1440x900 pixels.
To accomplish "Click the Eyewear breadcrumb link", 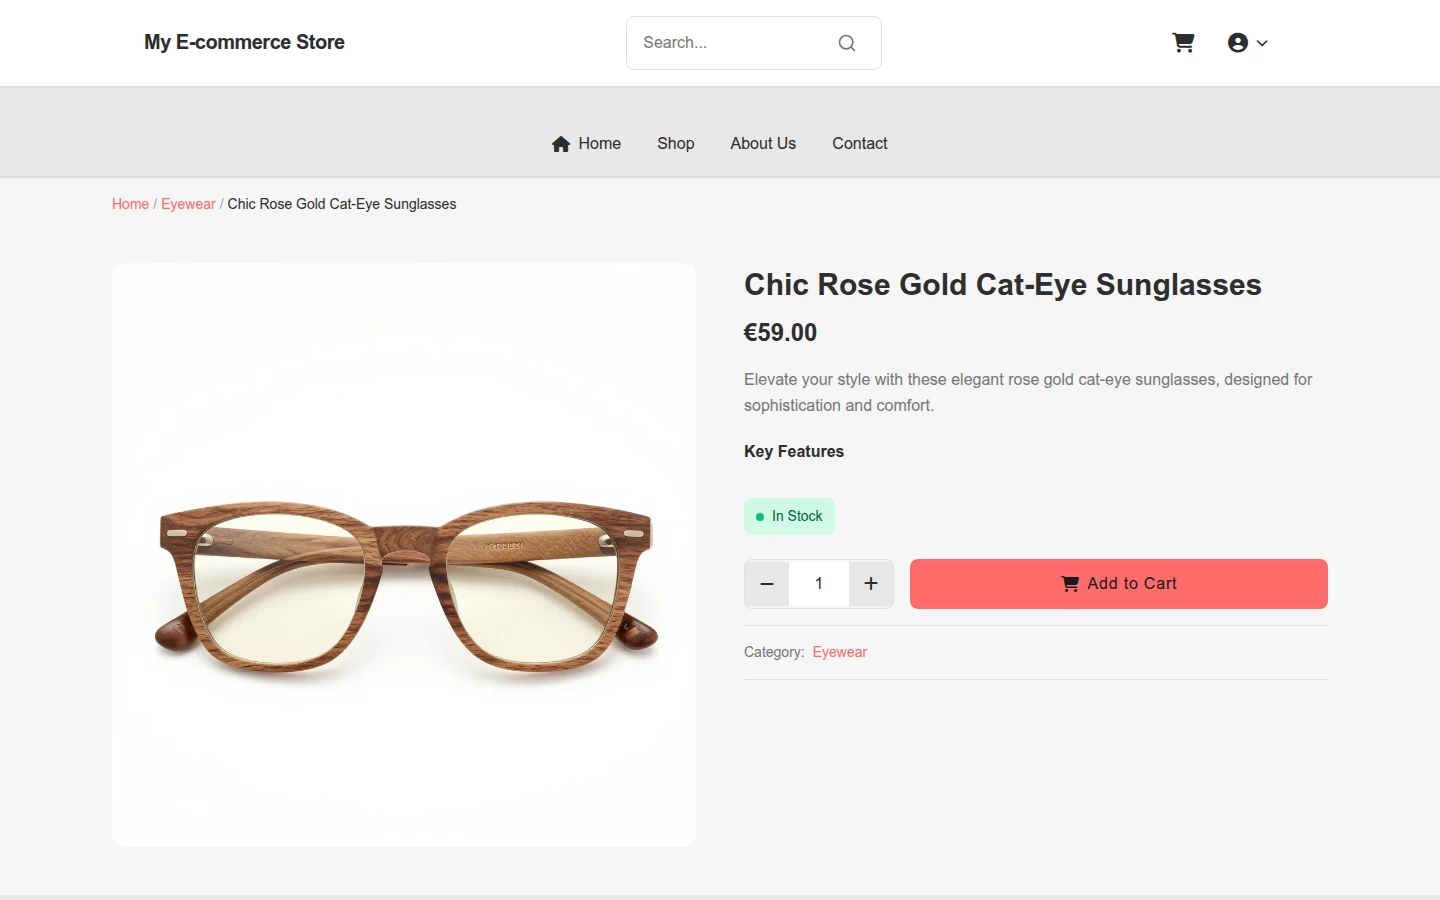I will pyautogui.click(x=188, y=204).
